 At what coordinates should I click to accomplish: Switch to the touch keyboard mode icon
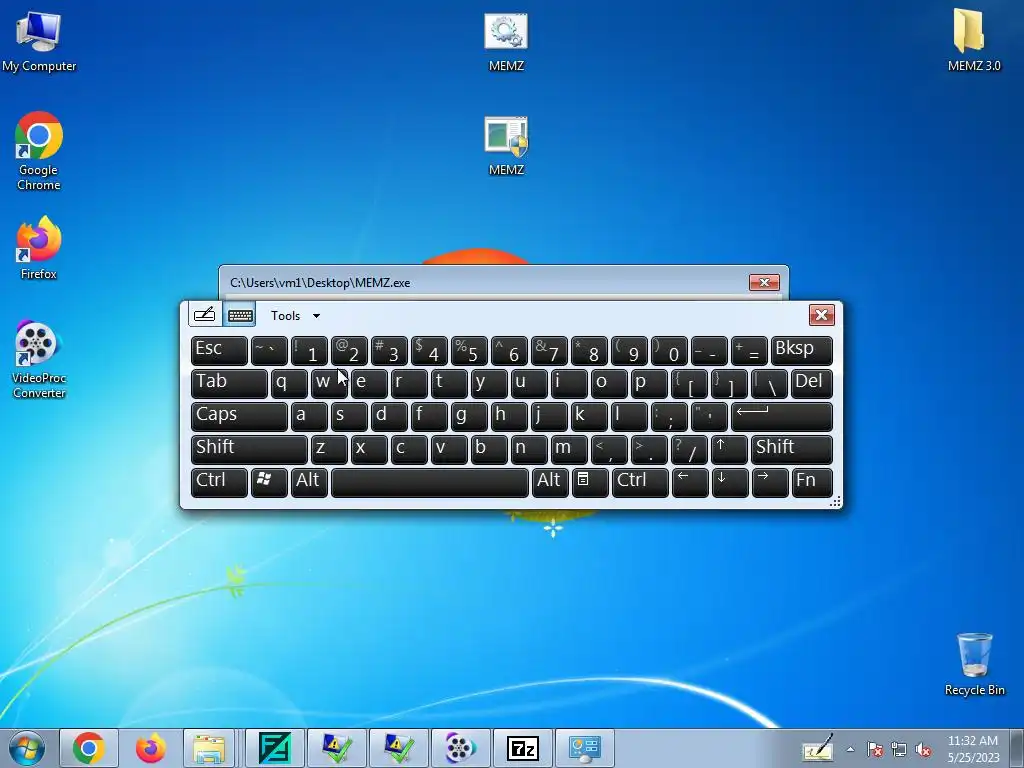pyautogui.click(x=240, y=315)
